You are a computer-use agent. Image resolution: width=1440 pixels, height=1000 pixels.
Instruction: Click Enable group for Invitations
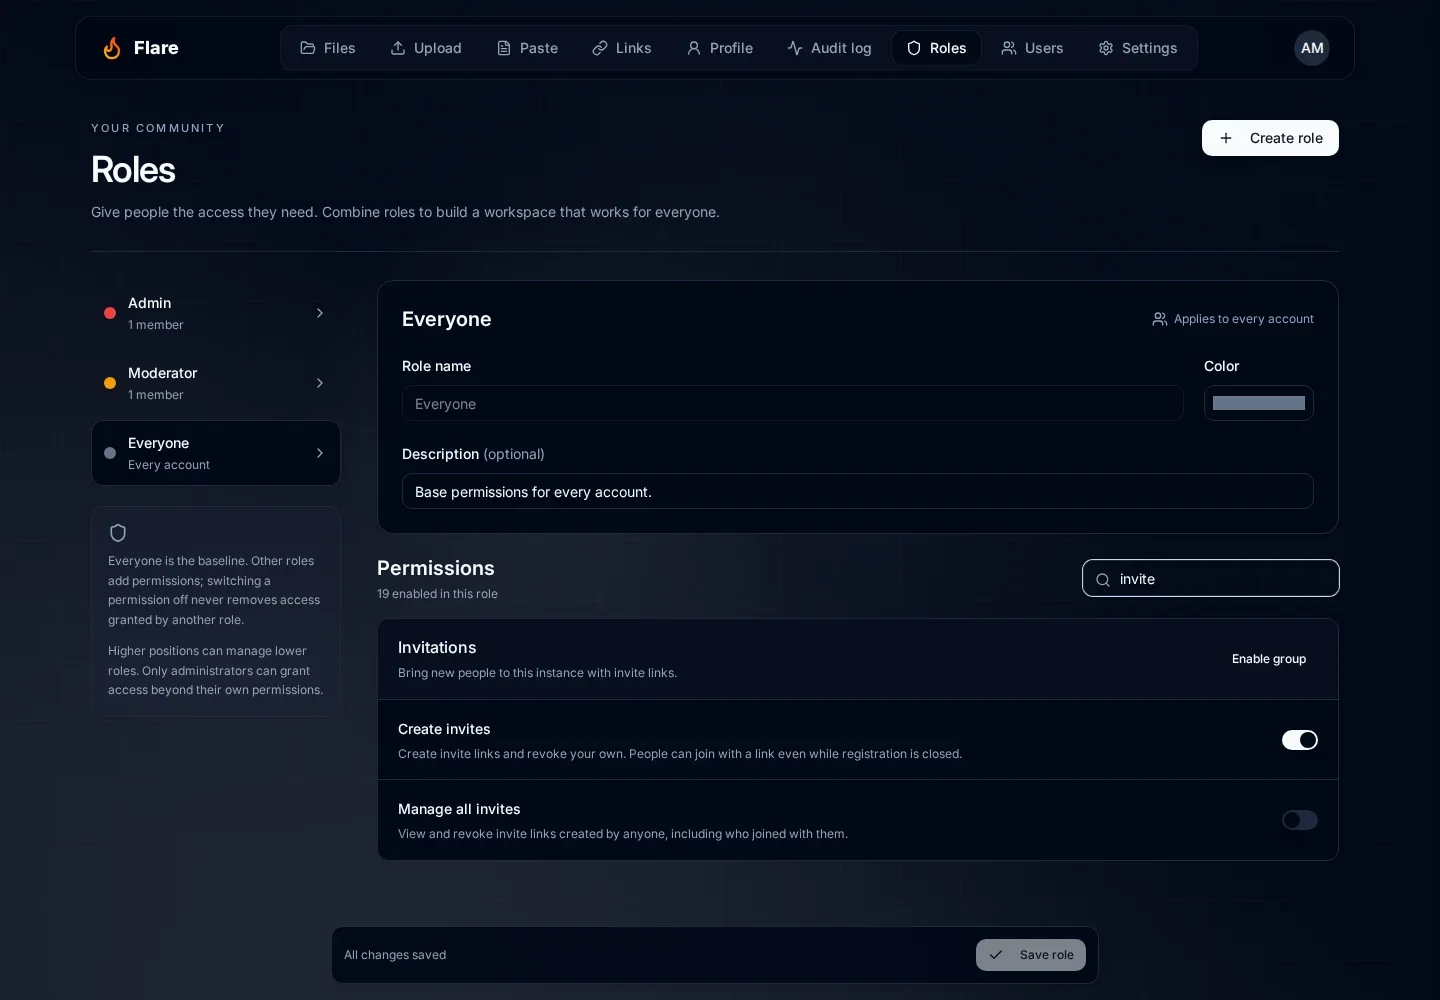click(1269, 659)
